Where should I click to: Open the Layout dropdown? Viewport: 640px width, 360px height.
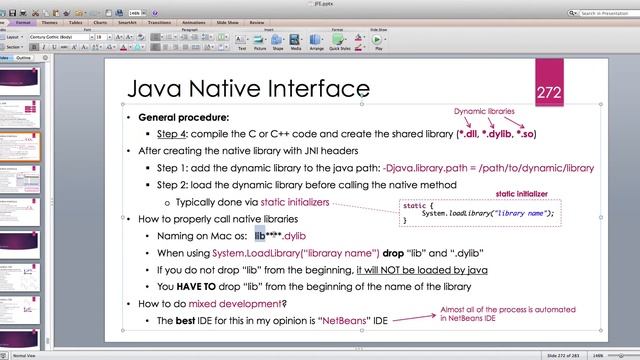click(15, 37)
